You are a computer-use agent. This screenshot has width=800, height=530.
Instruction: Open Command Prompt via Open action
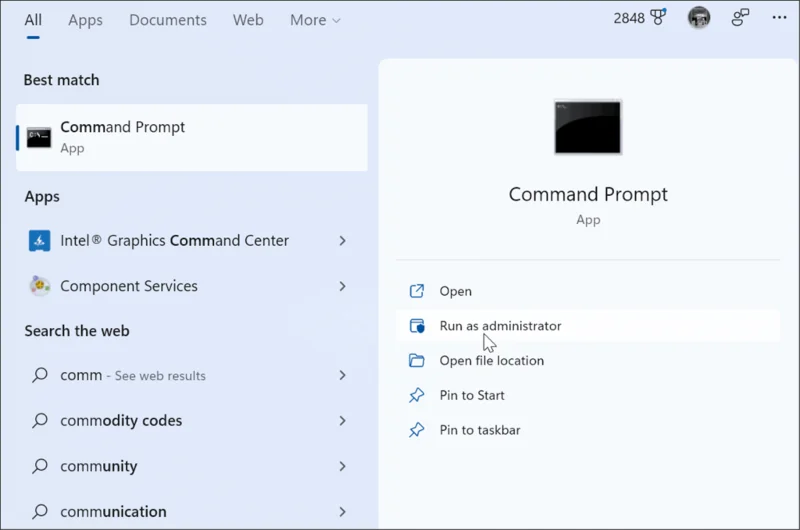588,291
